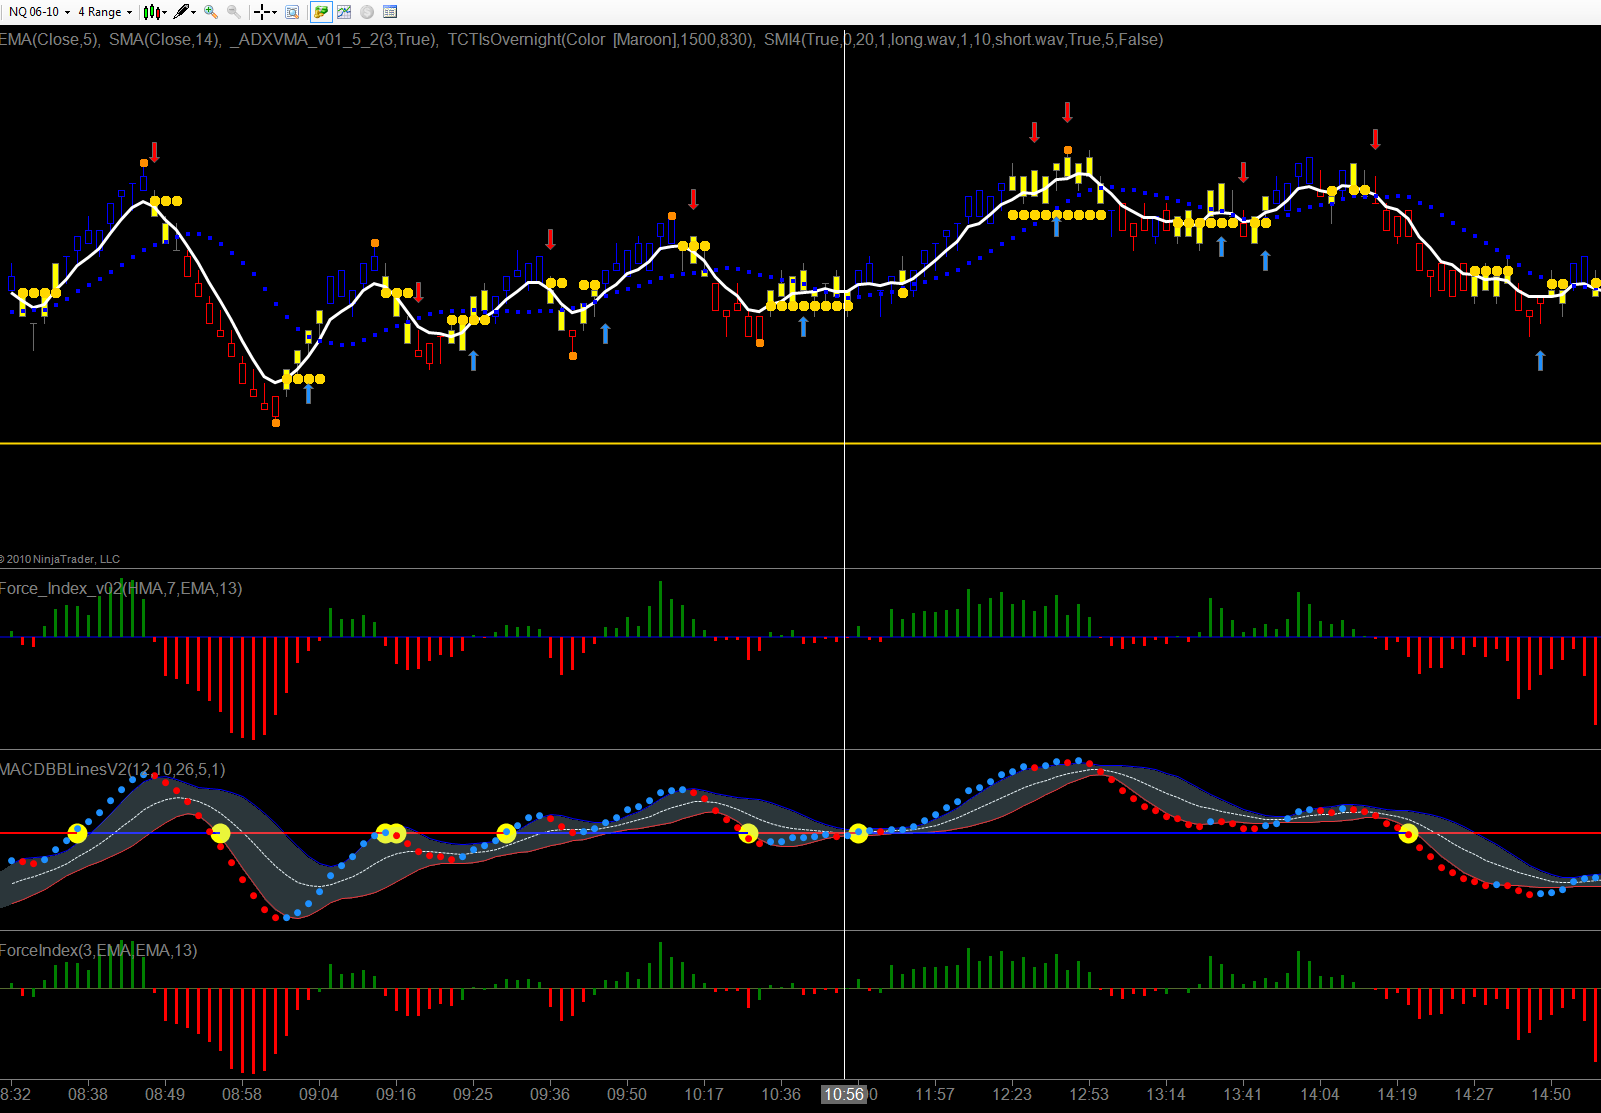Screen dimensions: 1601x1113
Task: Click the MACDBBLinesV2 indicator label
Action: (113, 769)
